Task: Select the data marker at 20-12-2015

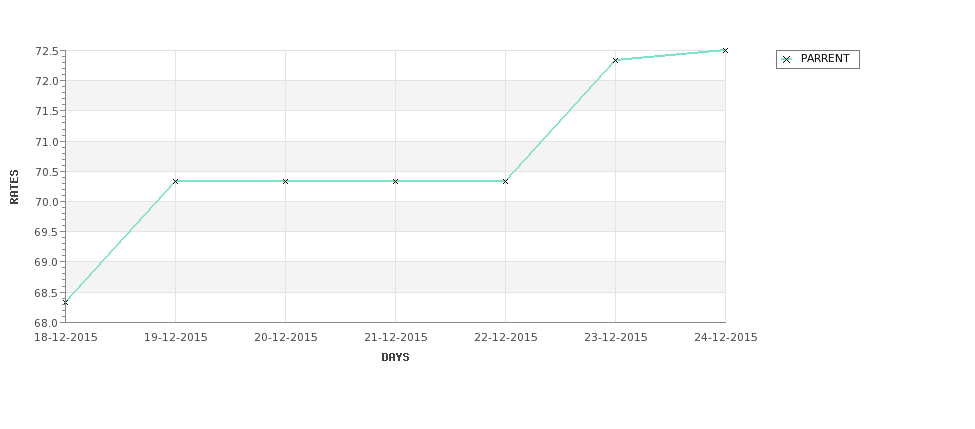Action: (x=285, y=182)
